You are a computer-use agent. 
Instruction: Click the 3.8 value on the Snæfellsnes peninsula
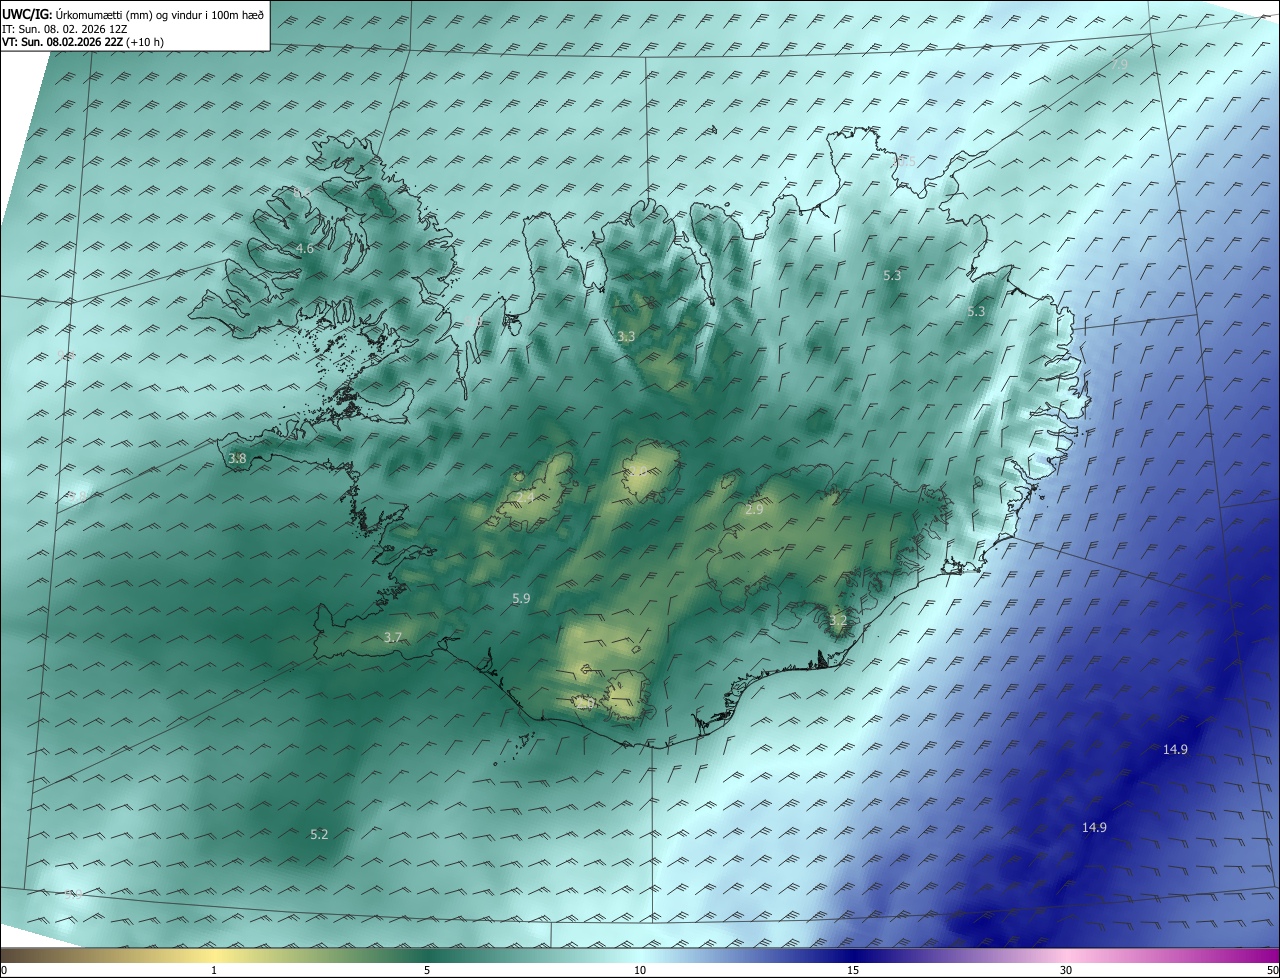[237, 459]
